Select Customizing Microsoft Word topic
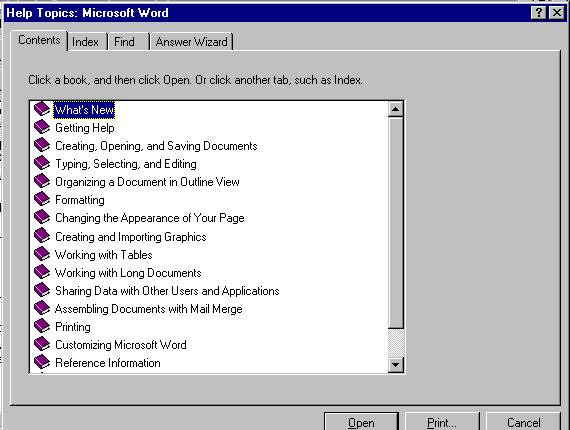The width and height of the screenshot is (570, 430). pos(121,345)
